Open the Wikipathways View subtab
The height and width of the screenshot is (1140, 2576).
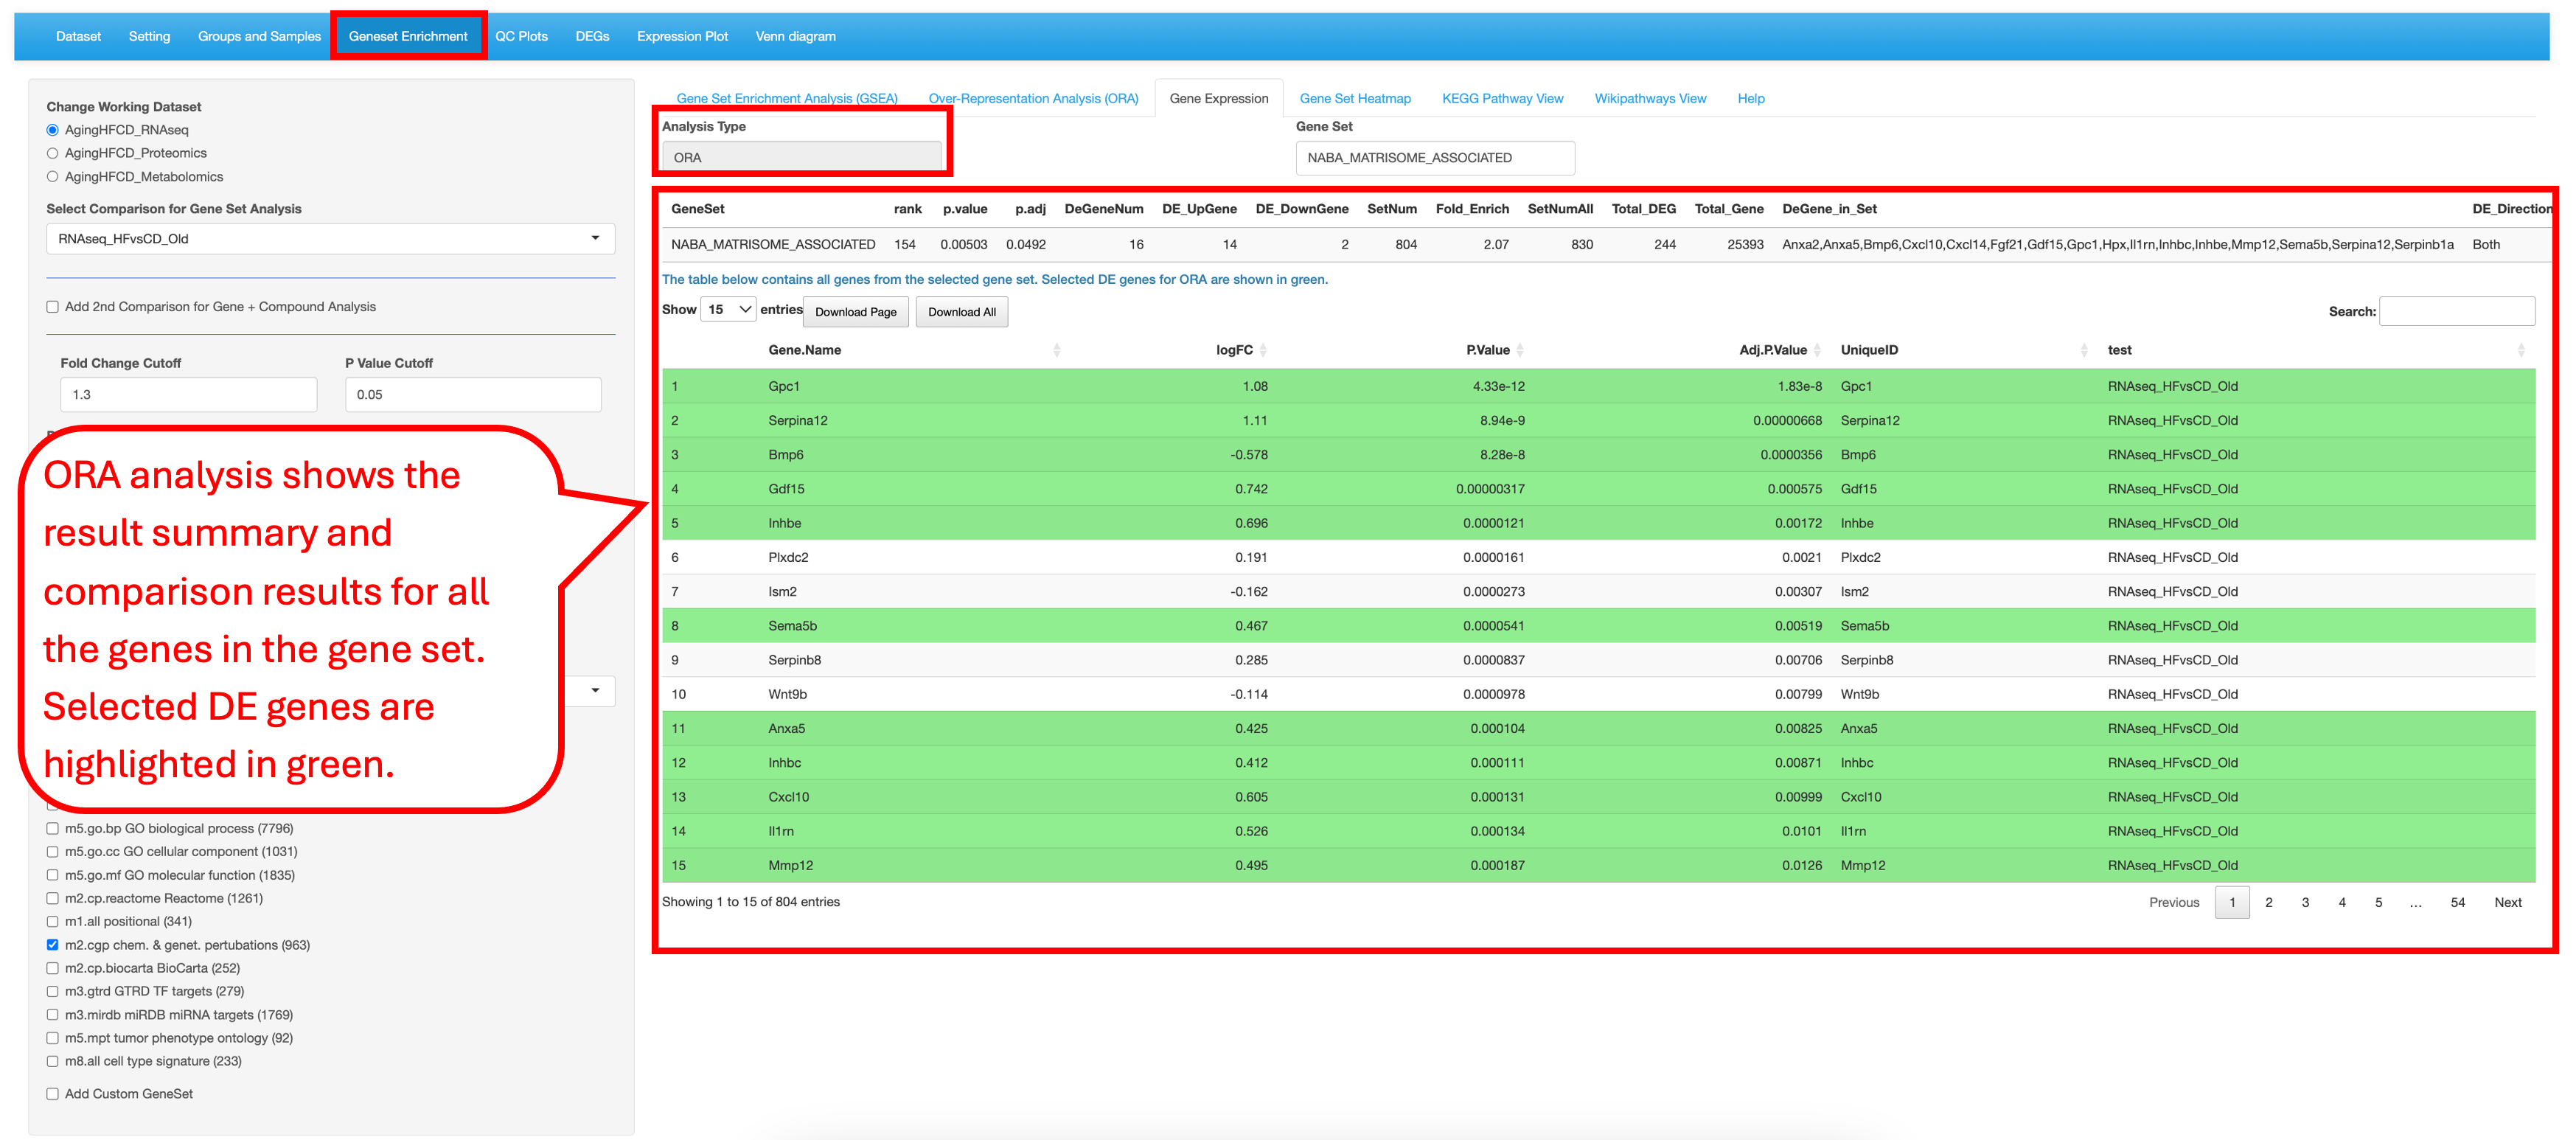(x=1650, y=98)
